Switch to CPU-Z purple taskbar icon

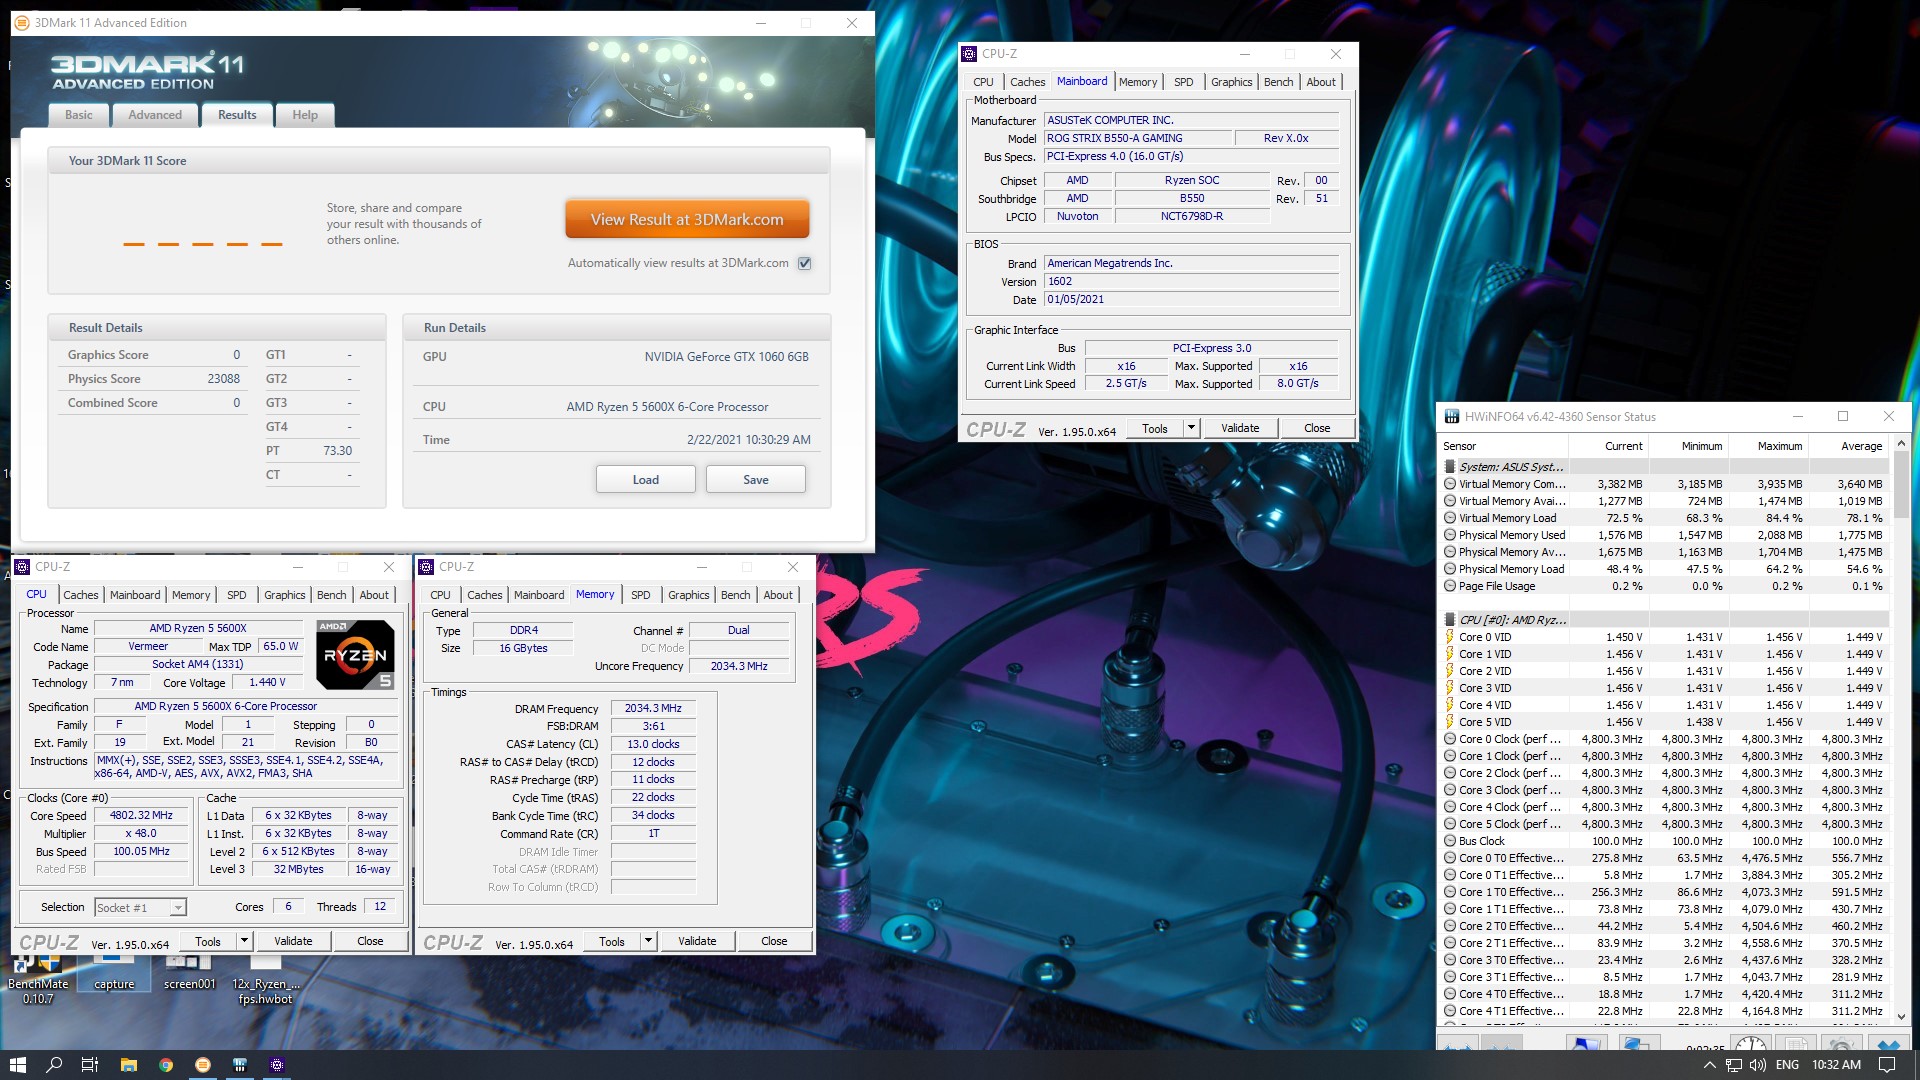click(x=277, y=1065)
